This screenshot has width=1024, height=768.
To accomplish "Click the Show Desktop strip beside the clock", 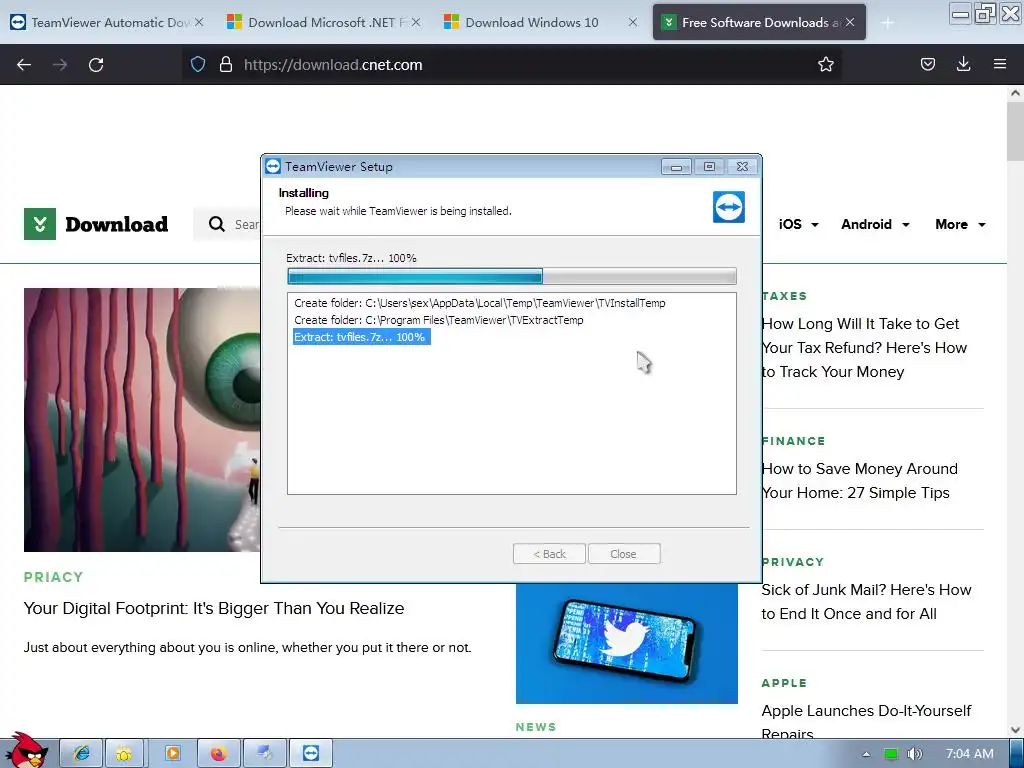I will (x=1016, y=754).
